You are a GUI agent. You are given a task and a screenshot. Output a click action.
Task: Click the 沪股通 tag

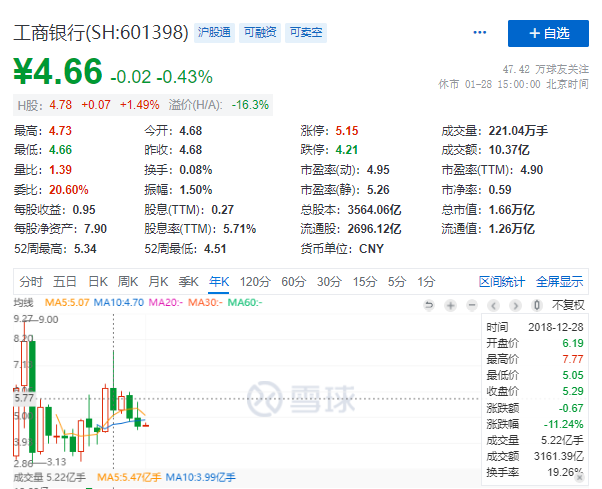pos(214,33)
